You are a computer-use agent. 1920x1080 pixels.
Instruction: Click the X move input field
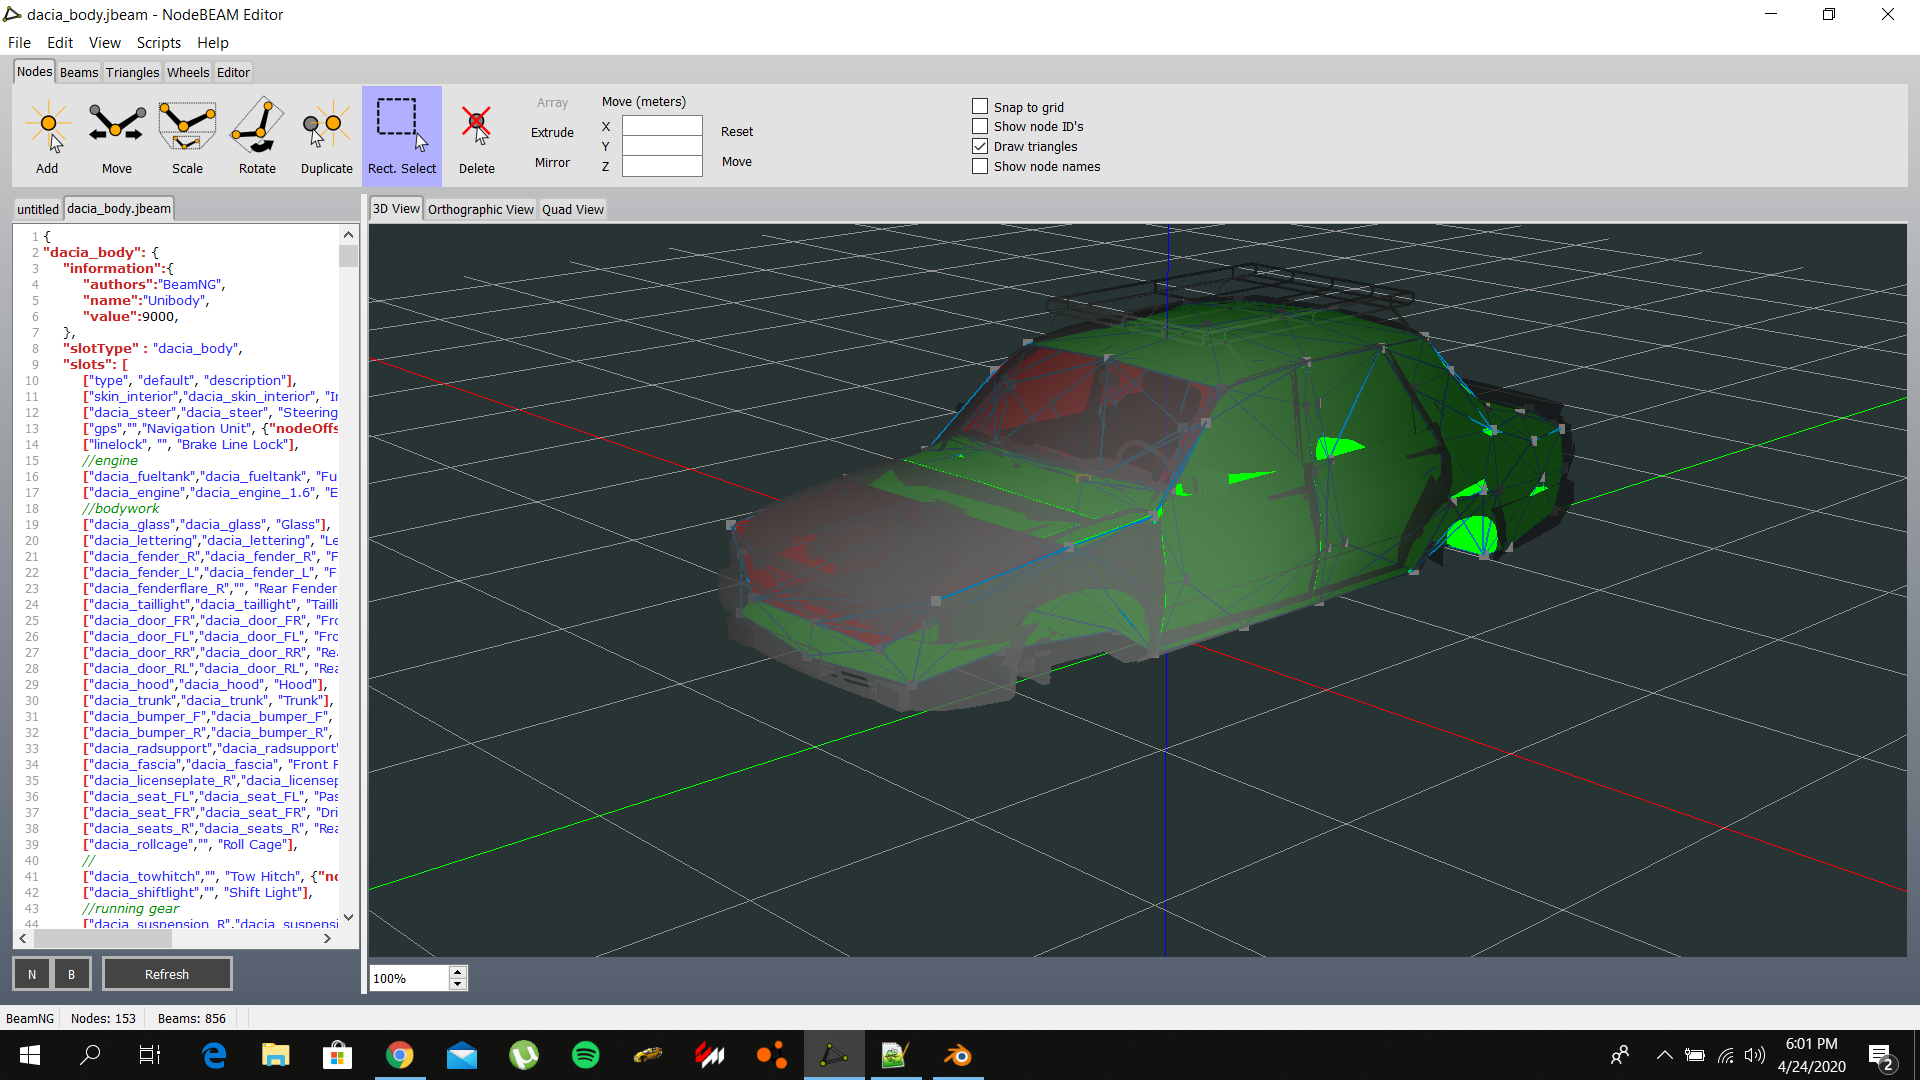[x=662, y=126]
